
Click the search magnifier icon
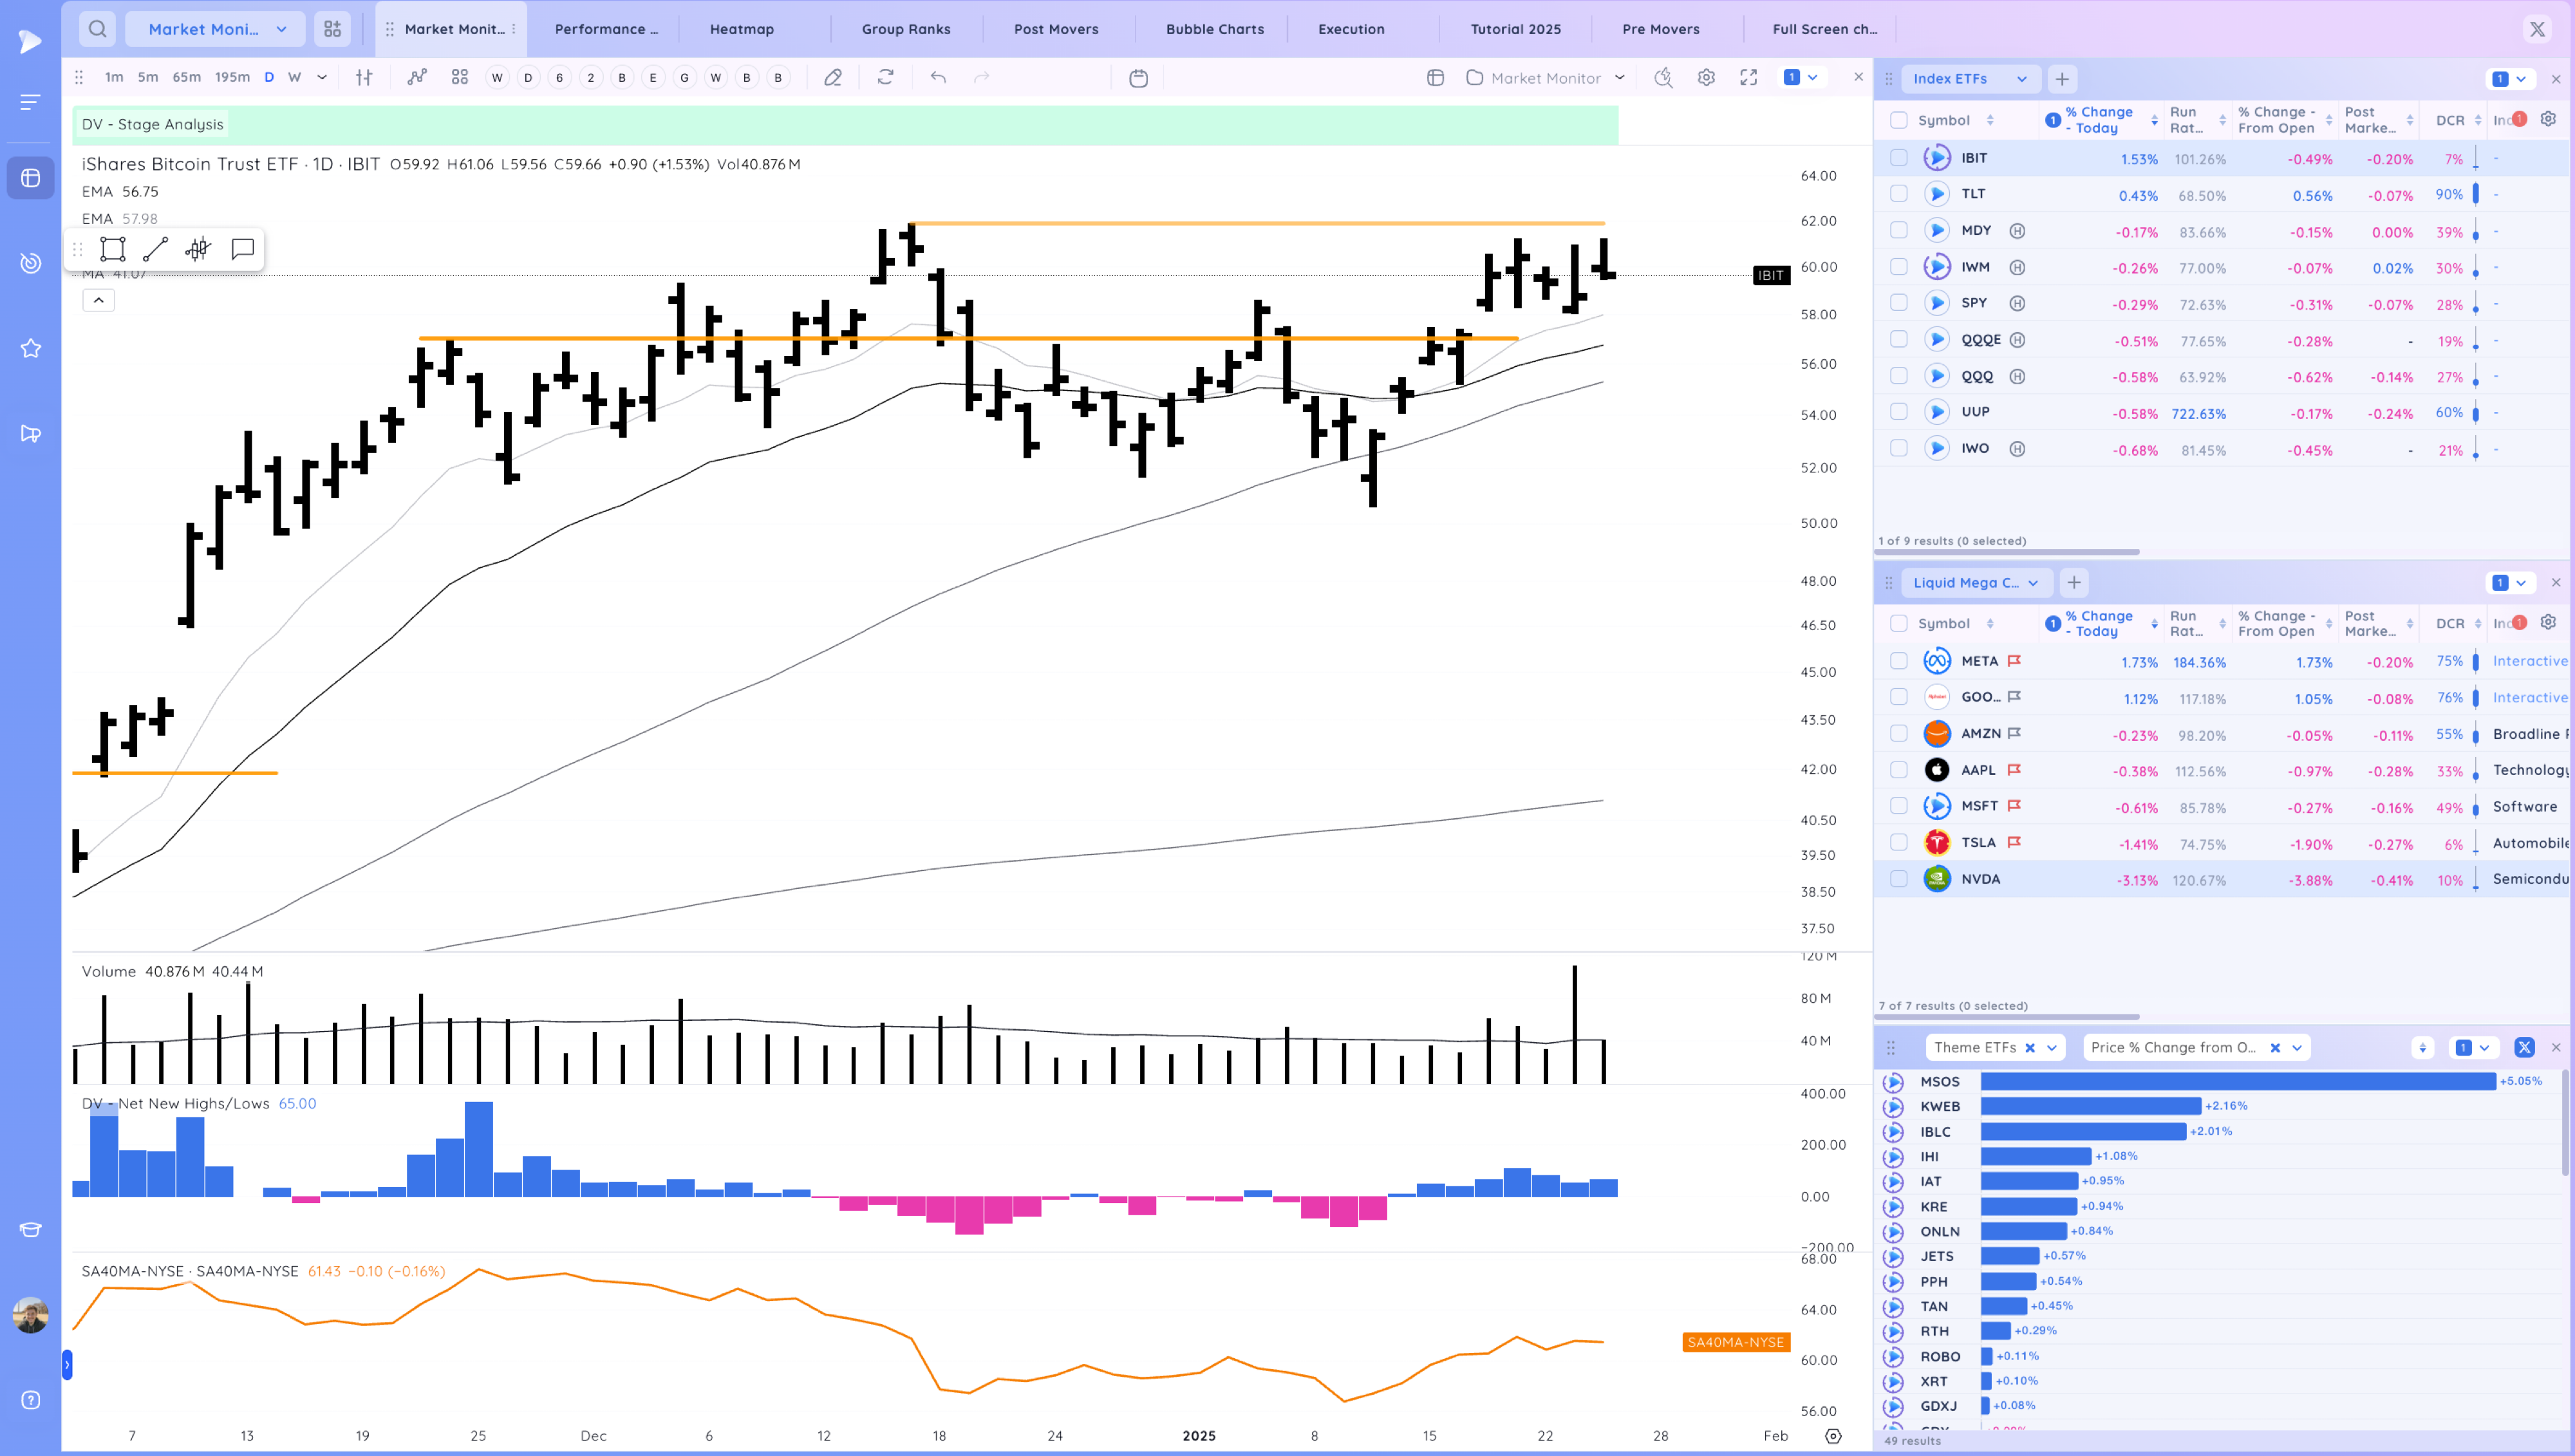(x=97, y=29)
